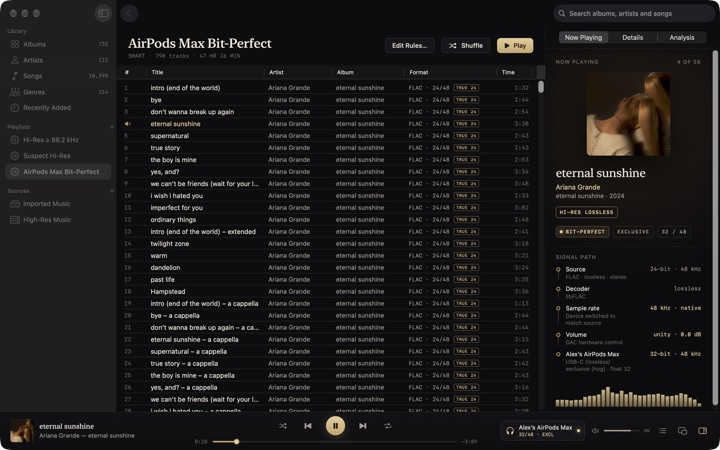720x450 pixels.
Task: Seek using the track progress slider
Action: [x=334, y=442]
